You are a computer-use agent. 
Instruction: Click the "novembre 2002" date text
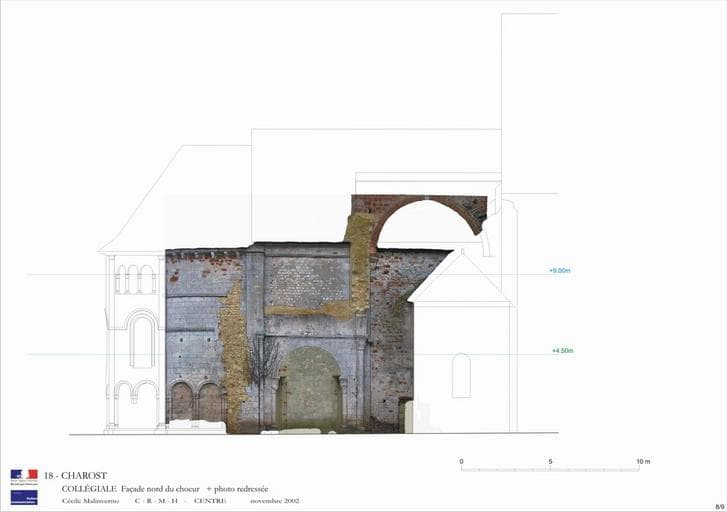tap(275, 500)
